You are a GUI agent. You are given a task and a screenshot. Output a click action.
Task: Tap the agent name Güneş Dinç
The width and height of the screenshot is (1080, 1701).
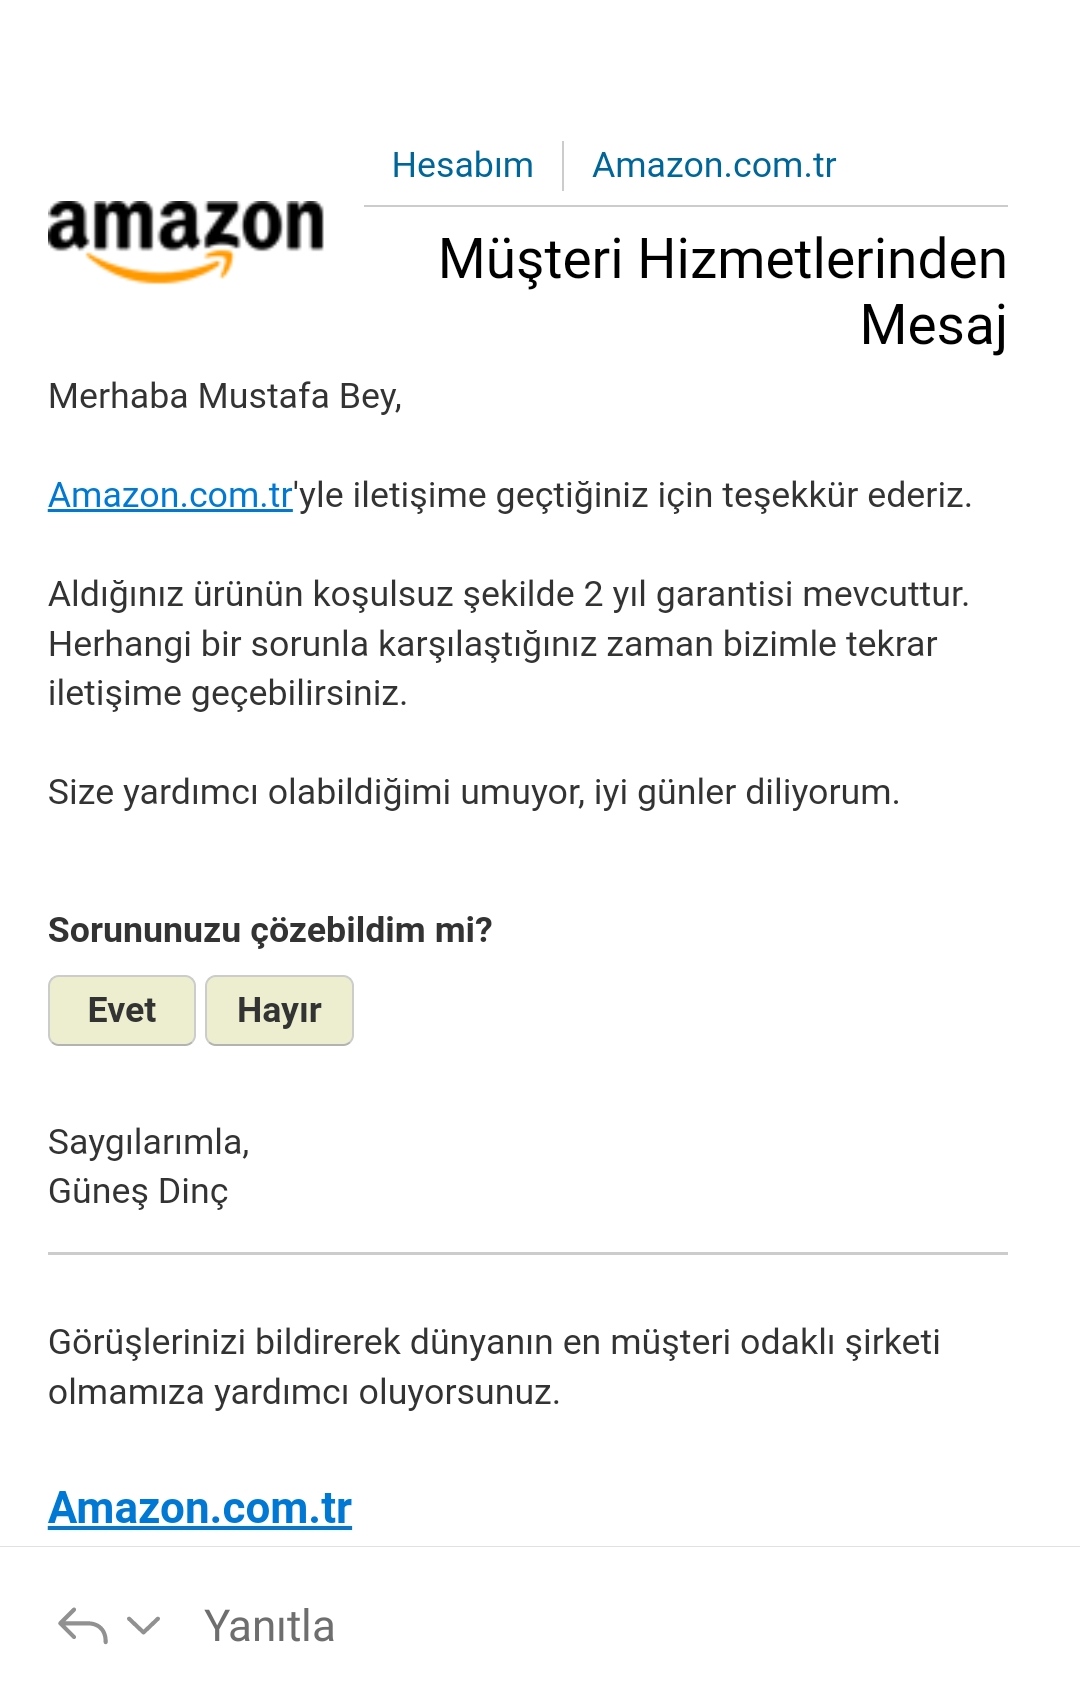pos(138,1191)
